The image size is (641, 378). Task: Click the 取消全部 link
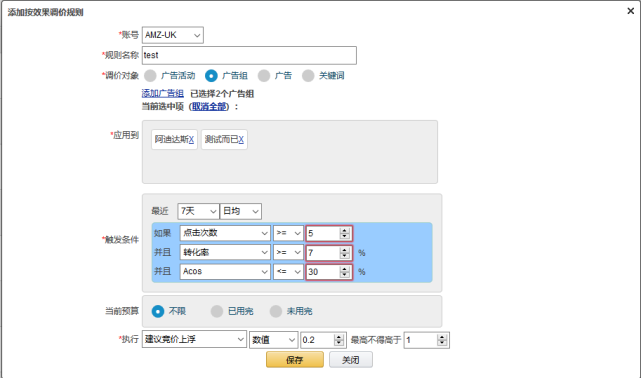click(x=209, y=107)
